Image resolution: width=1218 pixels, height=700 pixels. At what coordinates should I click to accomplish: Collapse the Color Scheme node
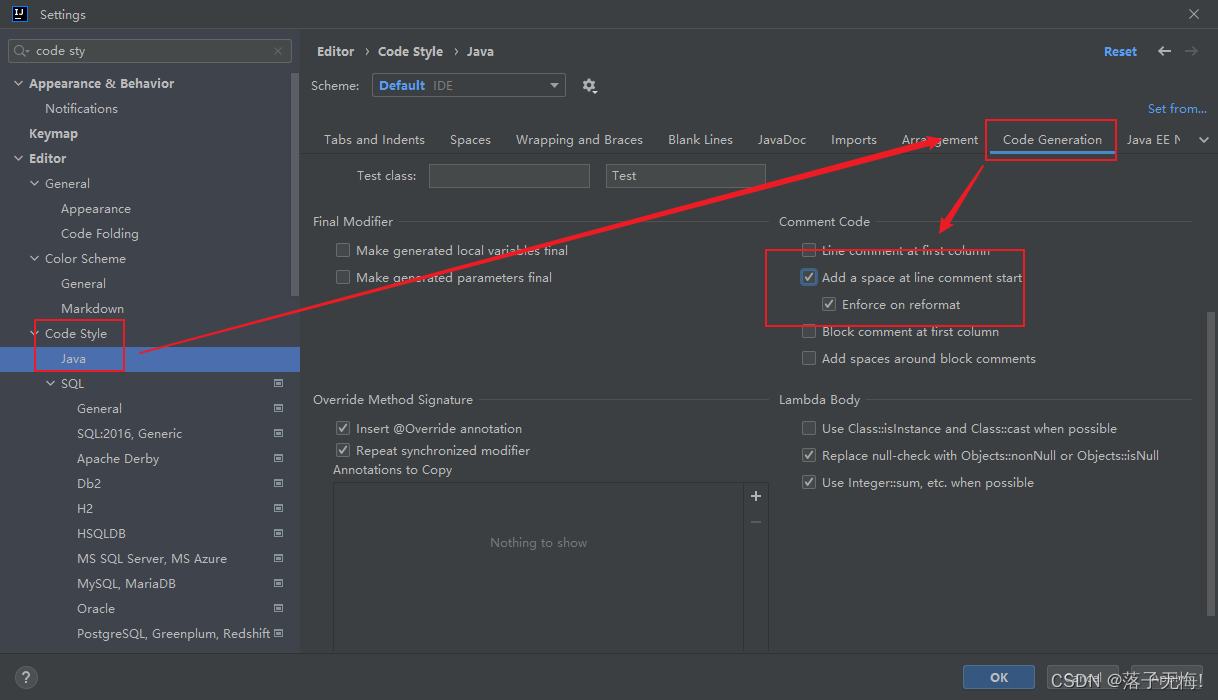pos(34,259)
